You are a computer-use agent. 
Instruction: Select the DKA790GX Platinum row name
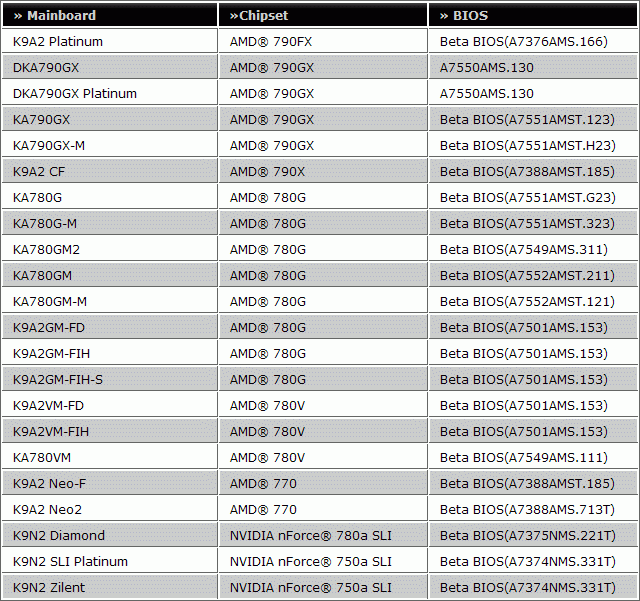[x=75, y=94]
